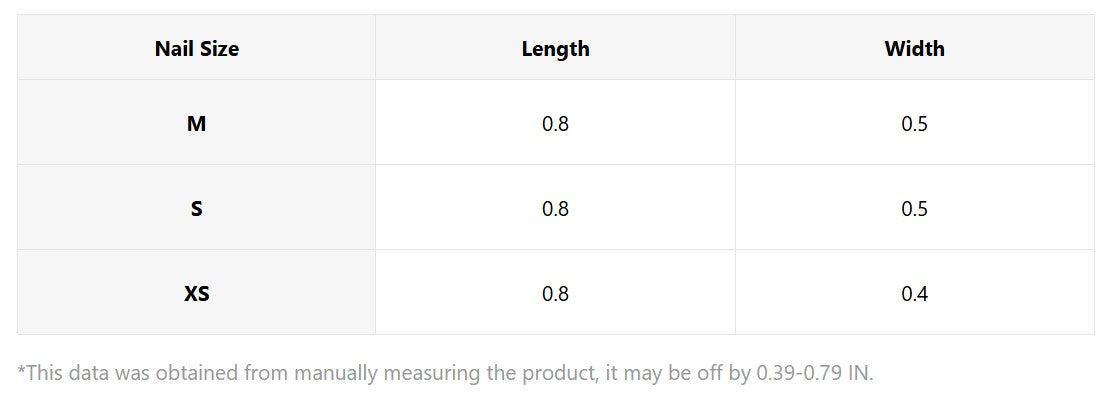Click the 0.4 Width value for XS
This screenshot has height=400, width=1113.
(914, 294)
